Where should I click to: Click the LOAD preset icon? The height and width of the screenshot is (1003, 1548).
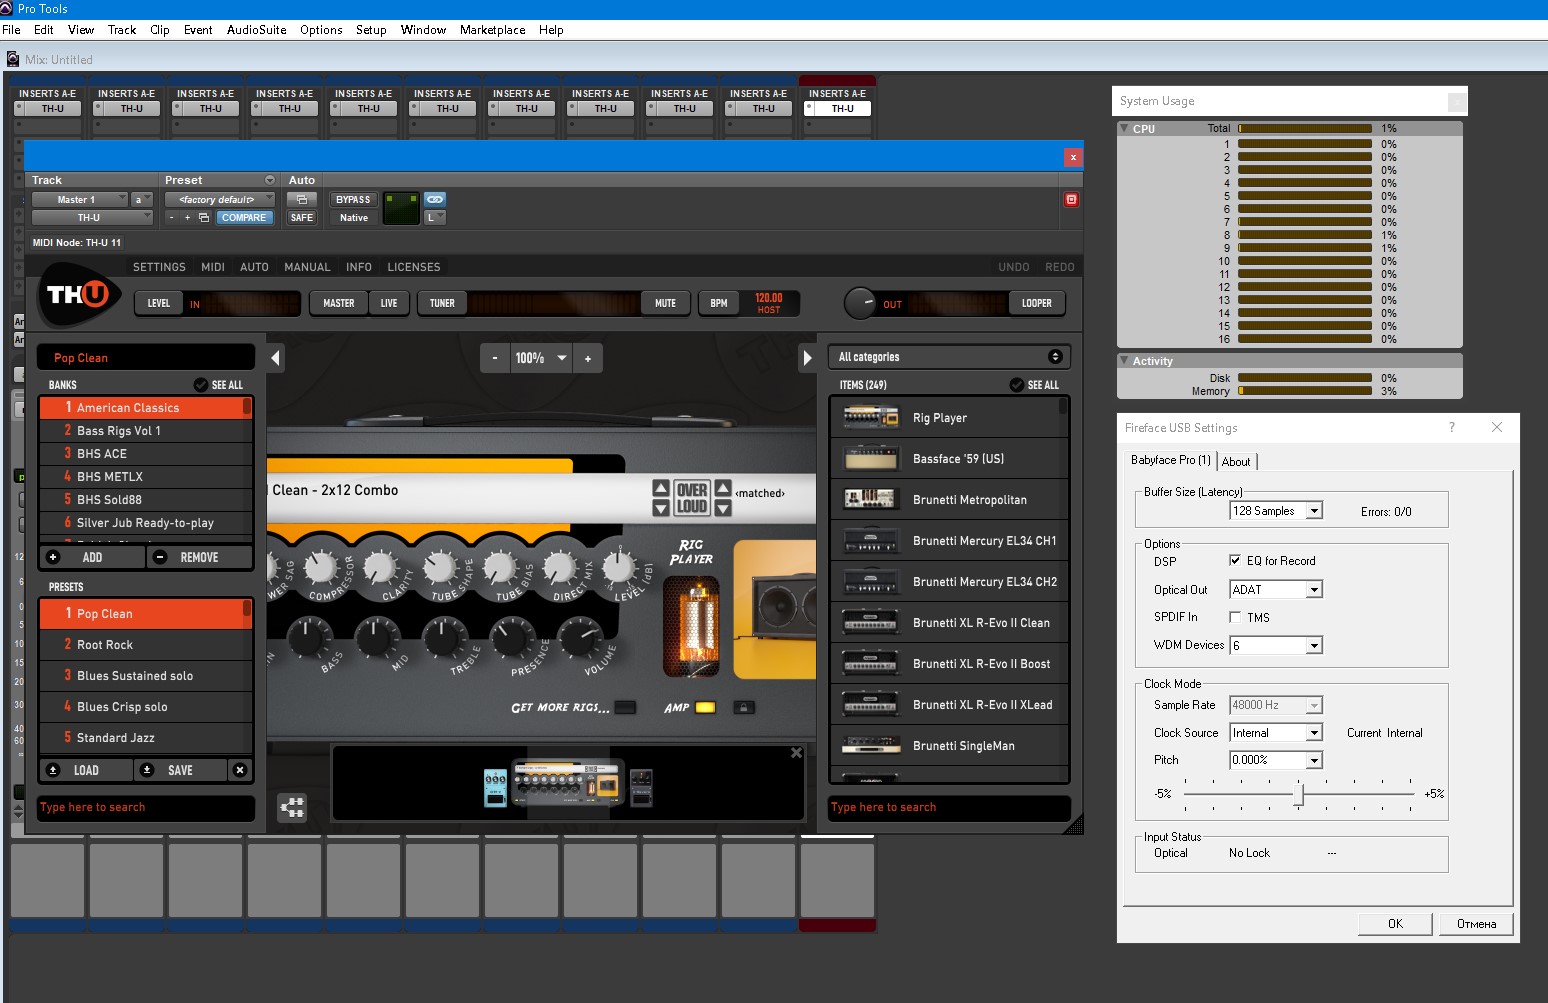53,770
